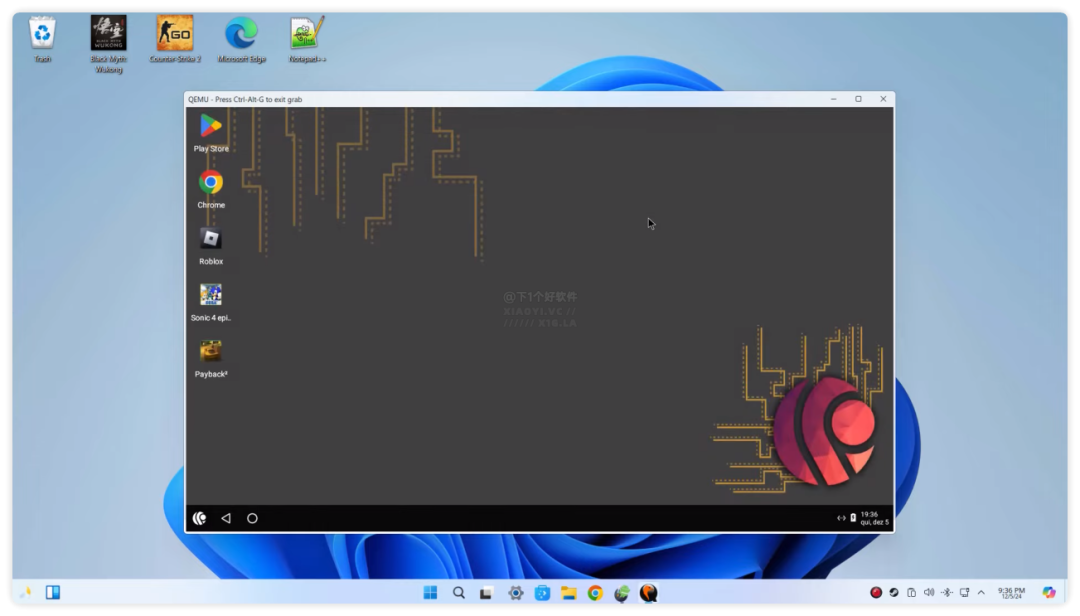Image resolution: width=1080 pixels, height=616 pixels.
Task: Click the Windows taskbar search icon
Action: coord(459,593)
